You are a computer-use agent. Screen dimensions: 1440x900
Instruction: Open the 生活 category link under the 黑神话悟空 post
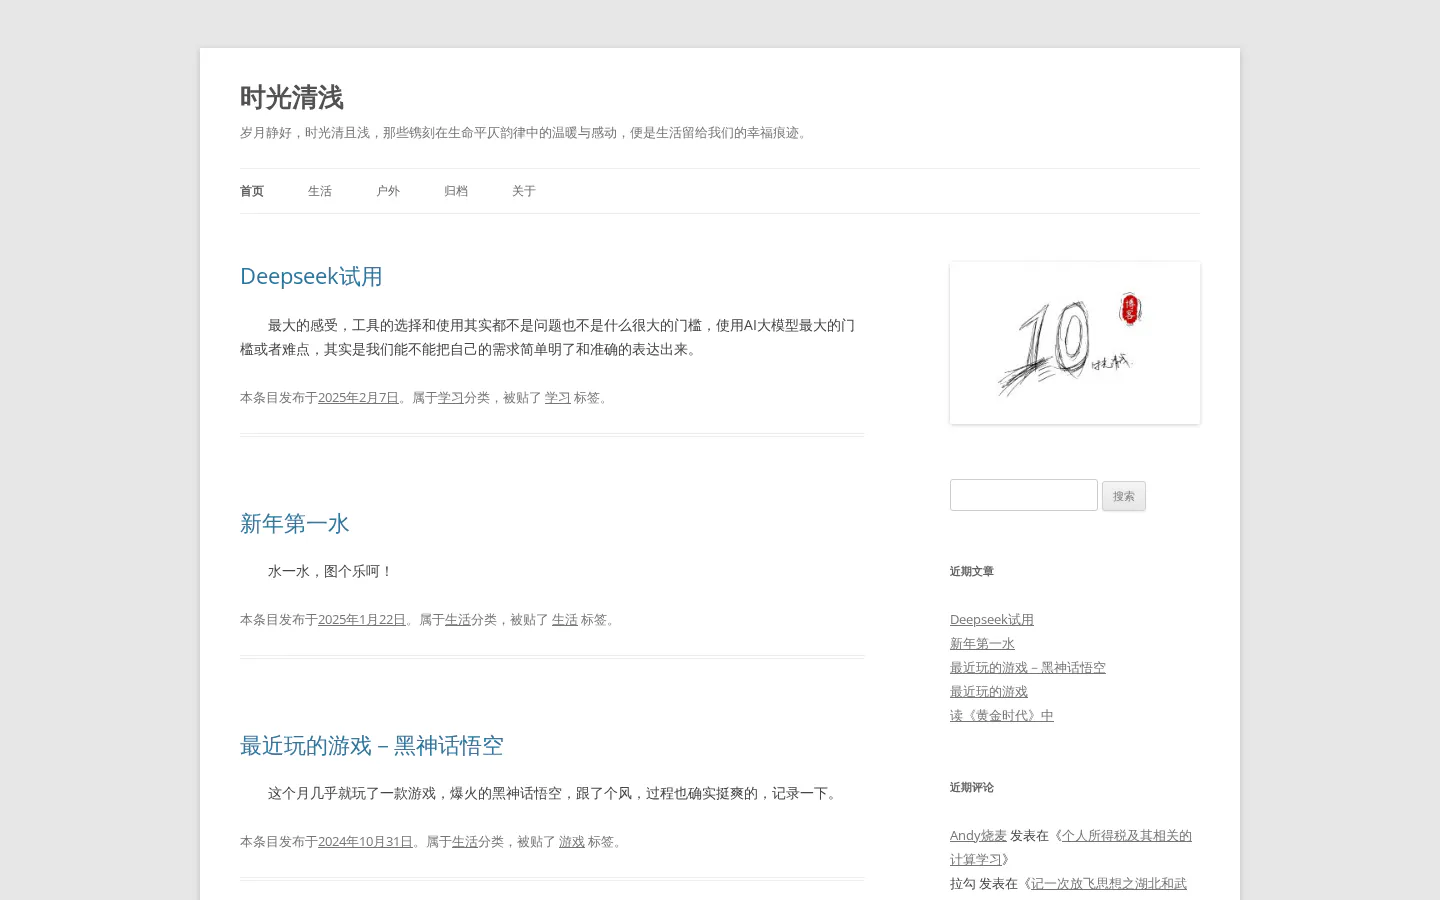point(465,841)
